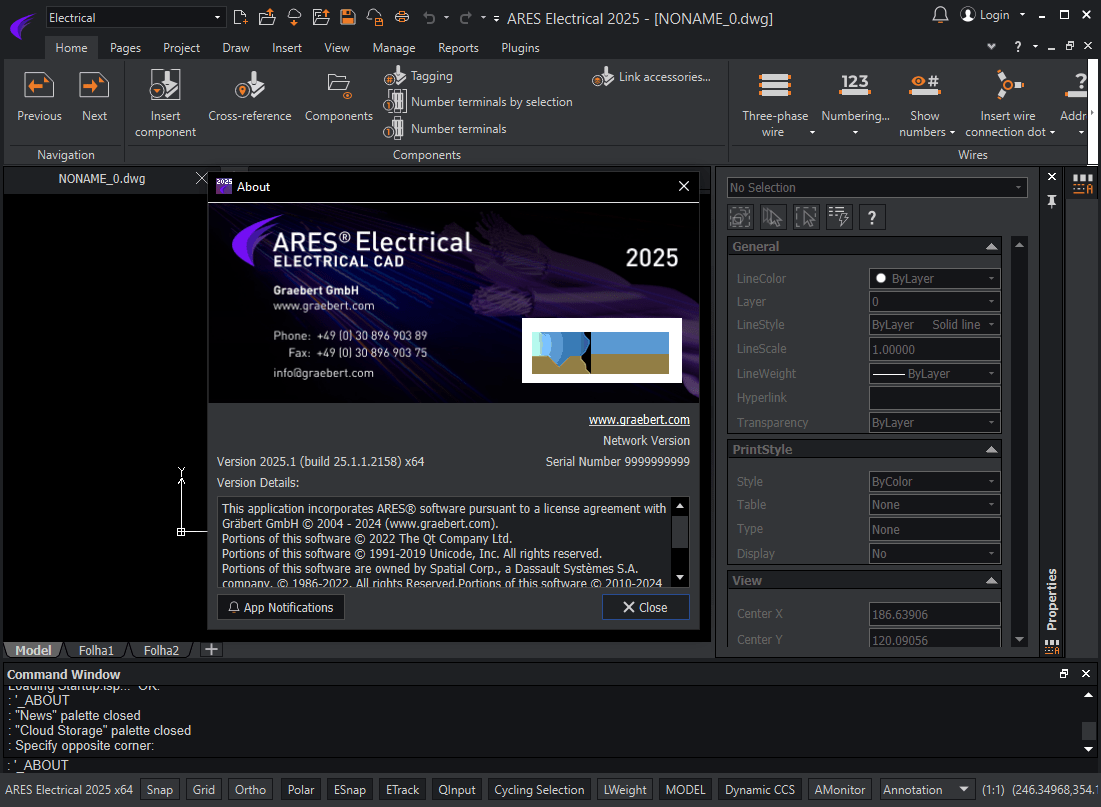Open the No Selection dropdown

point(877,188)
